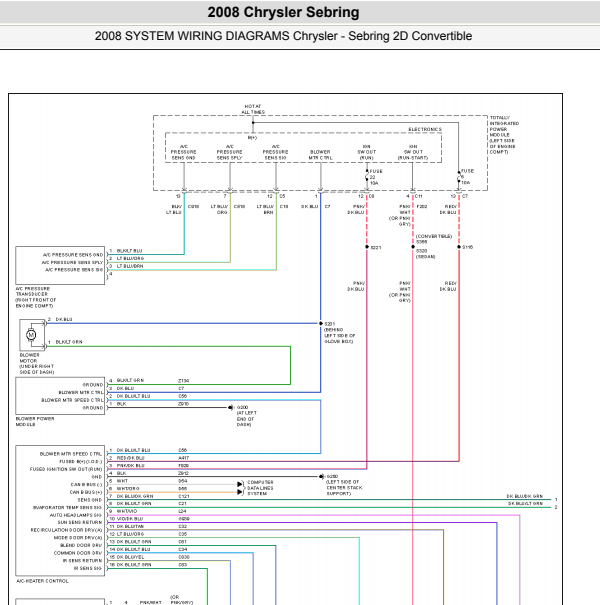Click "DK BLU/LT GRN" label at diagram right edge
The height and width of the screenshot is (605, 600).
[x=525, y=504]
